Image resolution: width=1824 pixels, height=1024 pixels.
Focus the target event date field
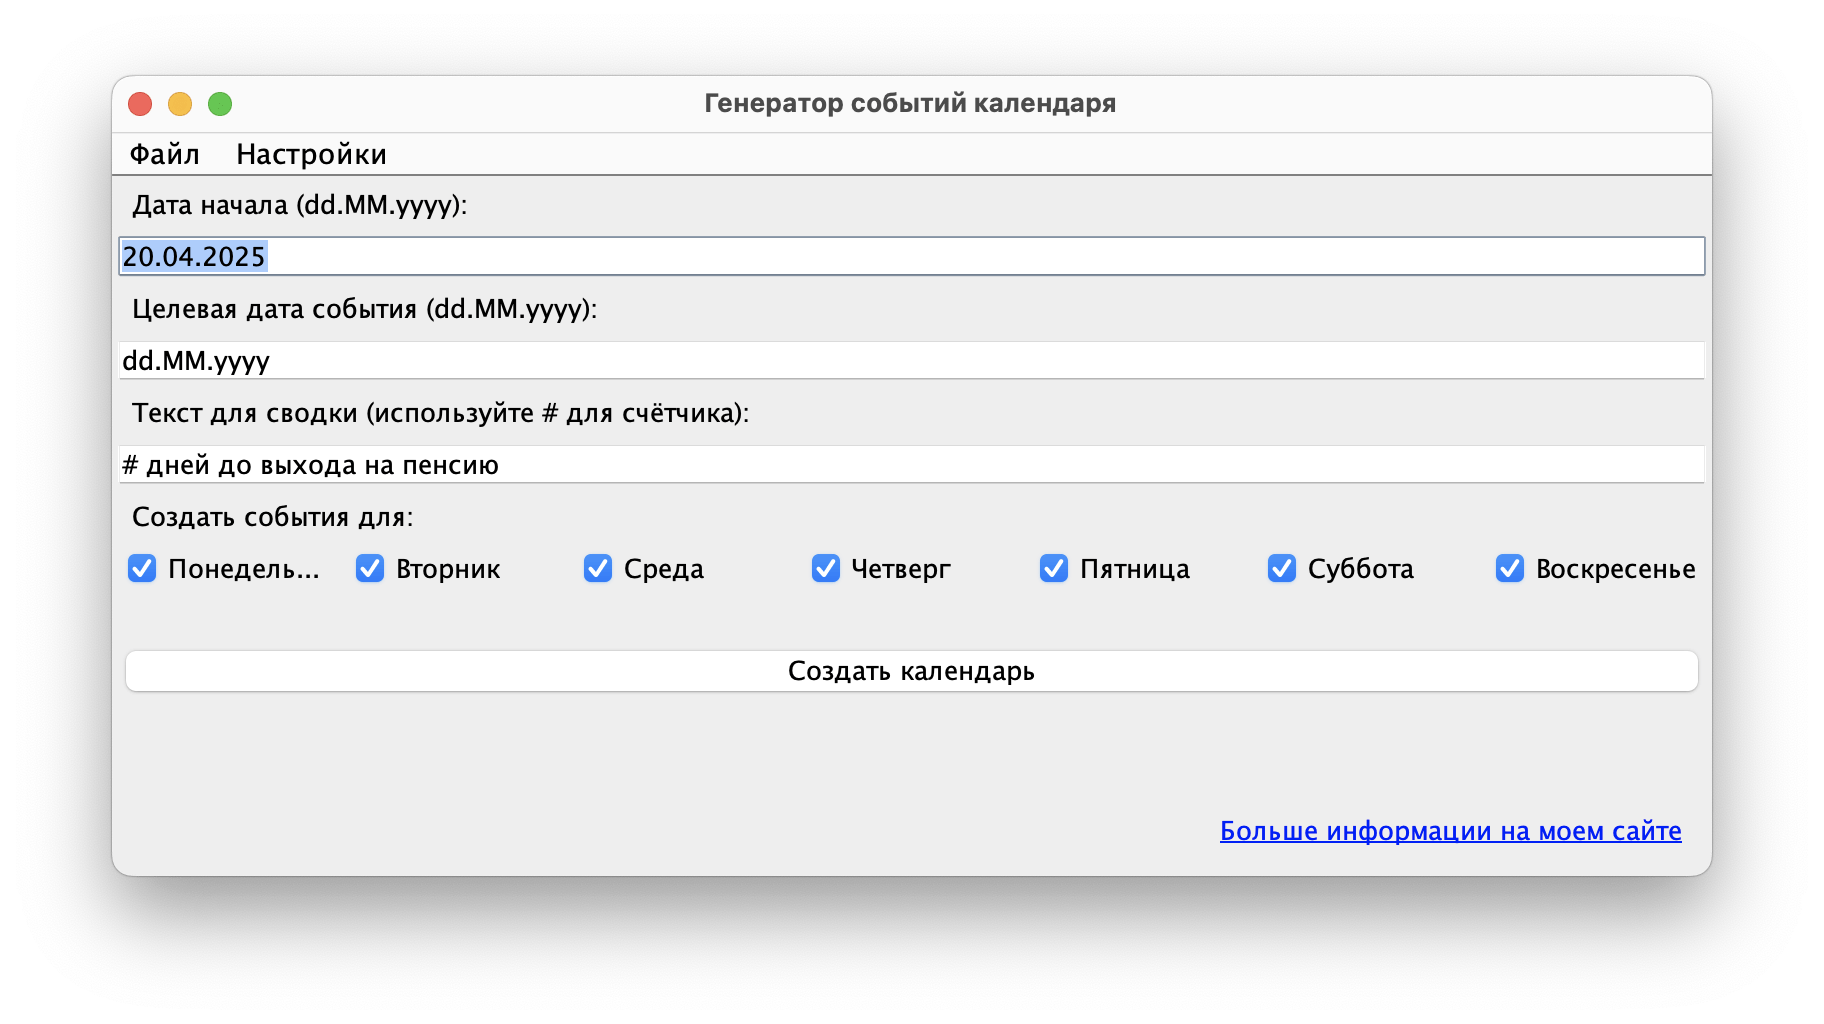[911, 360]
